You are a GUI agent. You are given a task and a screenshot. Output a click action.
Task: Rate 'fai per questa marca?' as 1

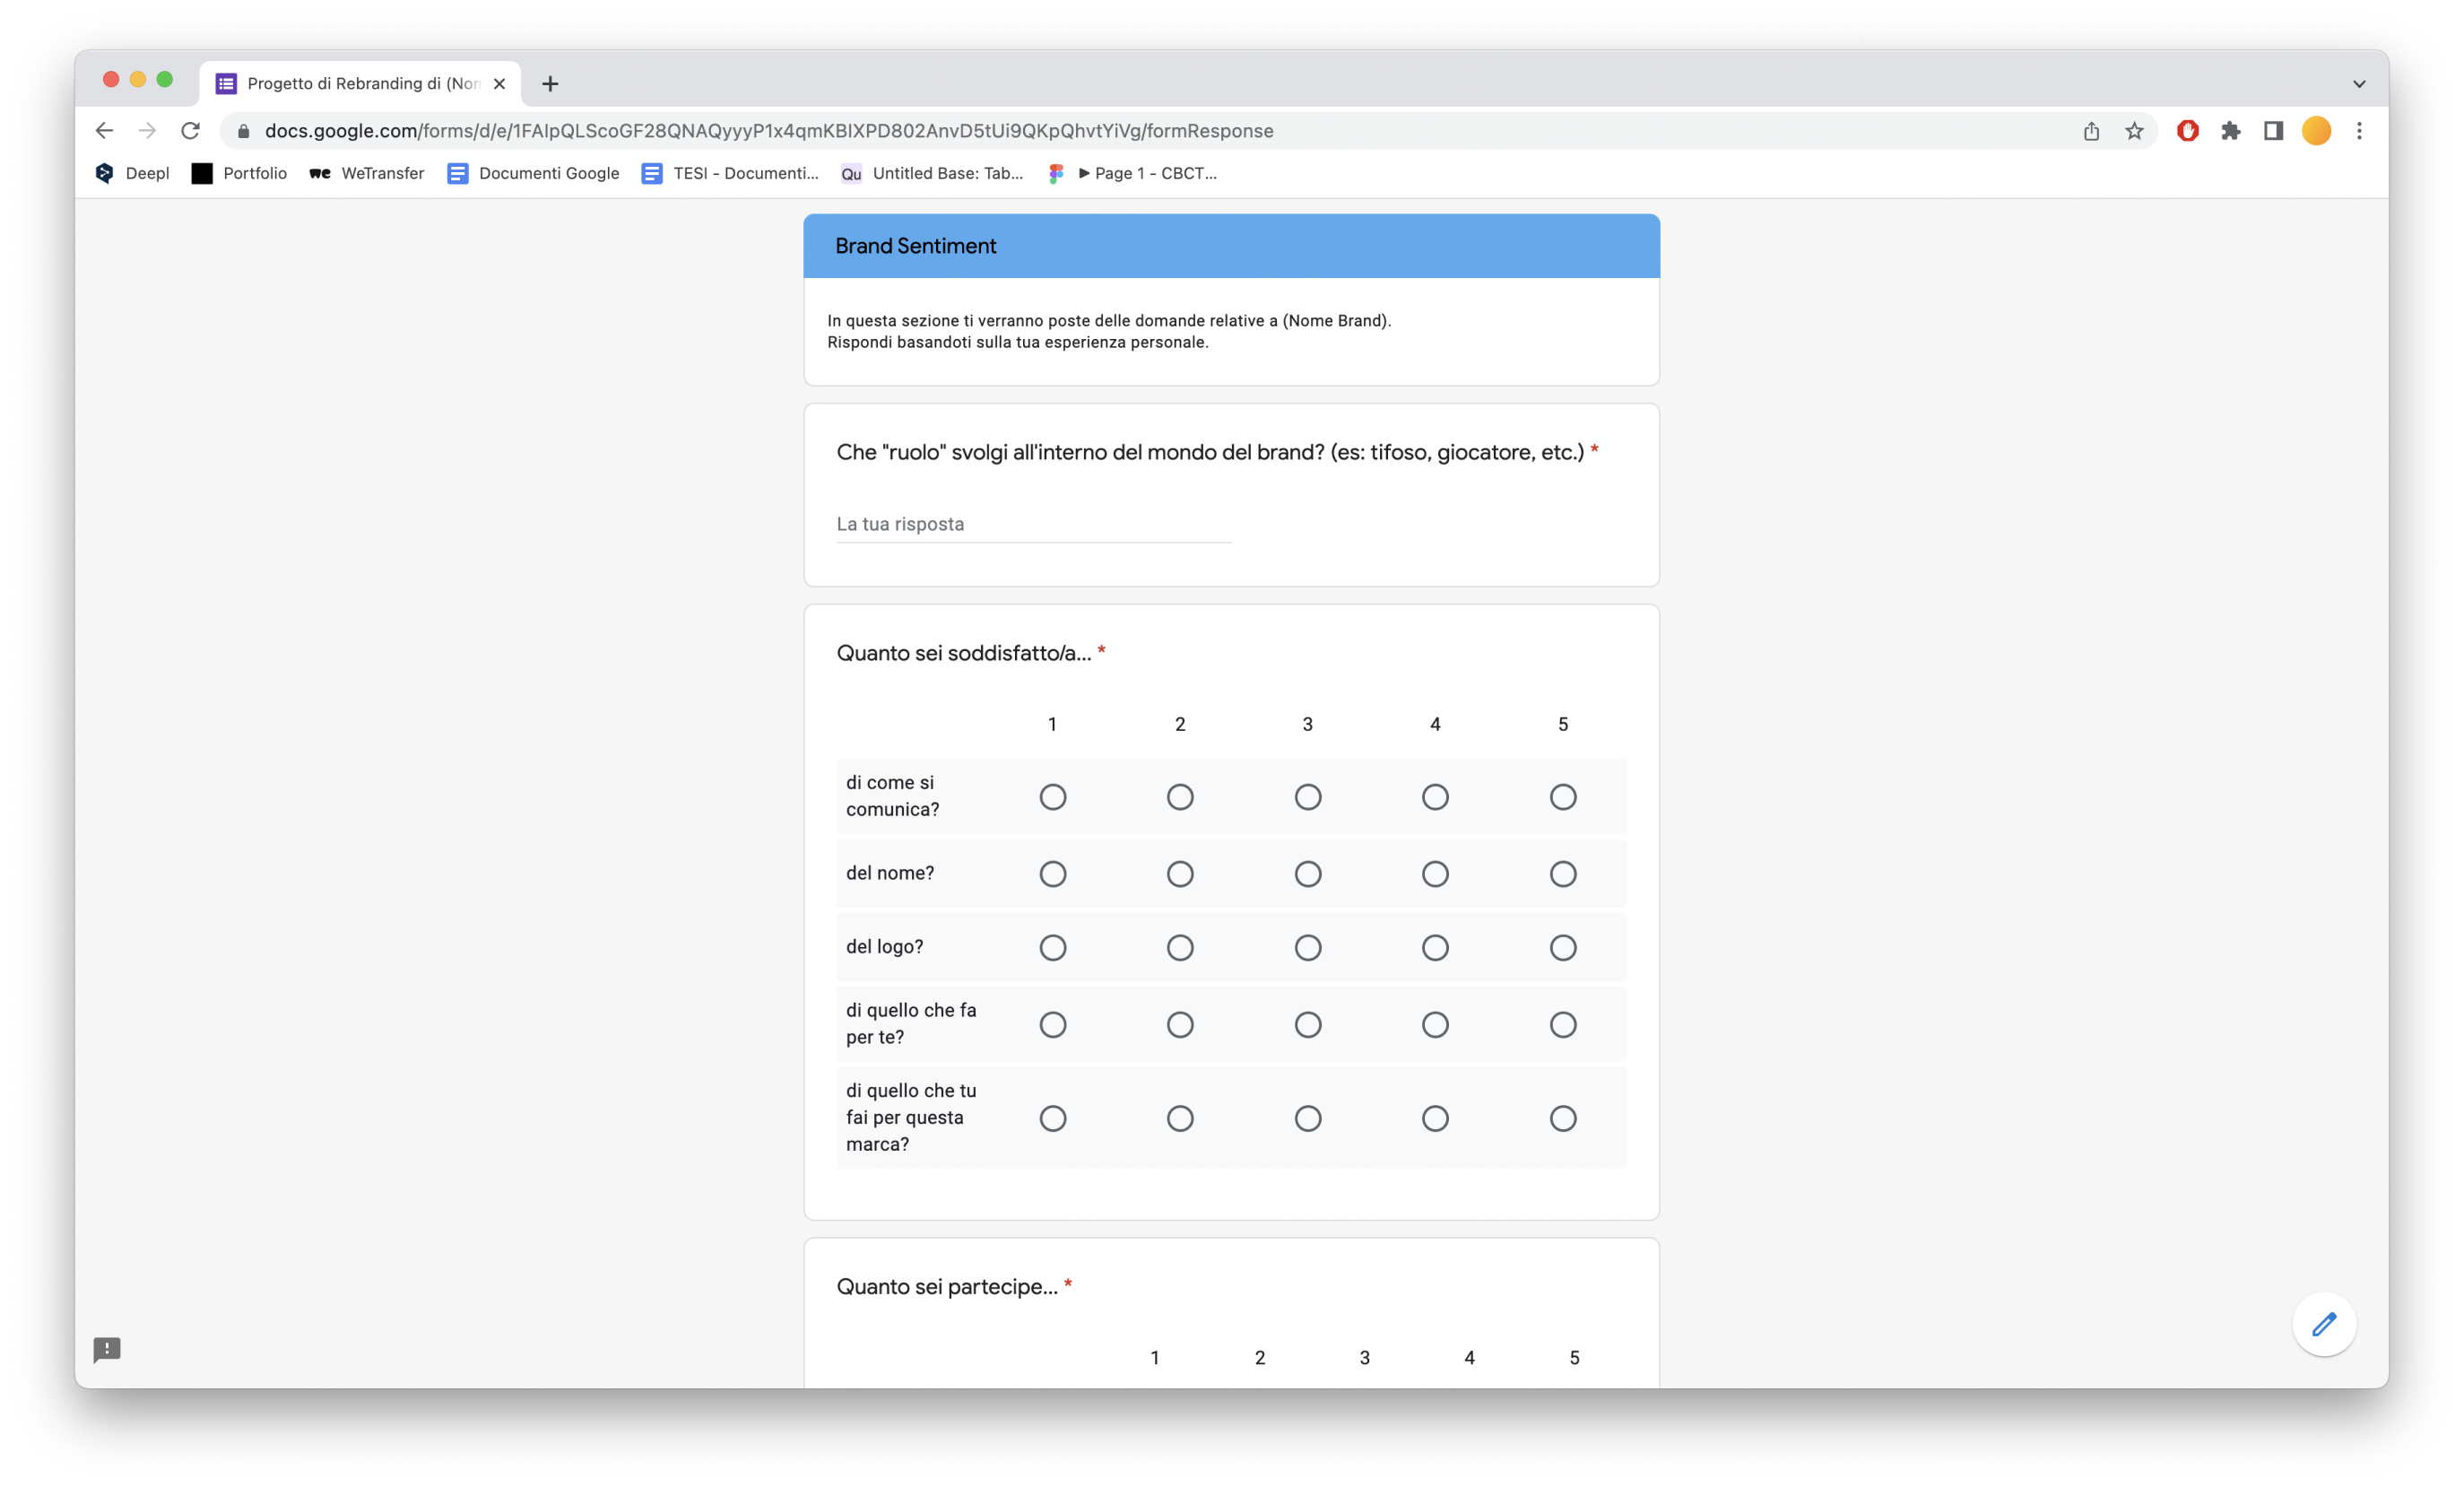point(1052,1118)
